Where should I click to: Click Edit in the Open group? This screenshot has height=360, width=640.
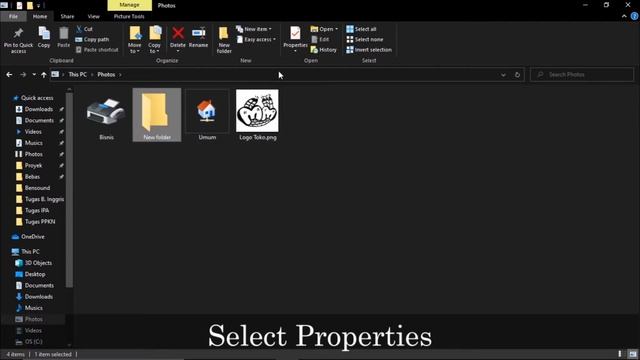[x=320, y=40]
